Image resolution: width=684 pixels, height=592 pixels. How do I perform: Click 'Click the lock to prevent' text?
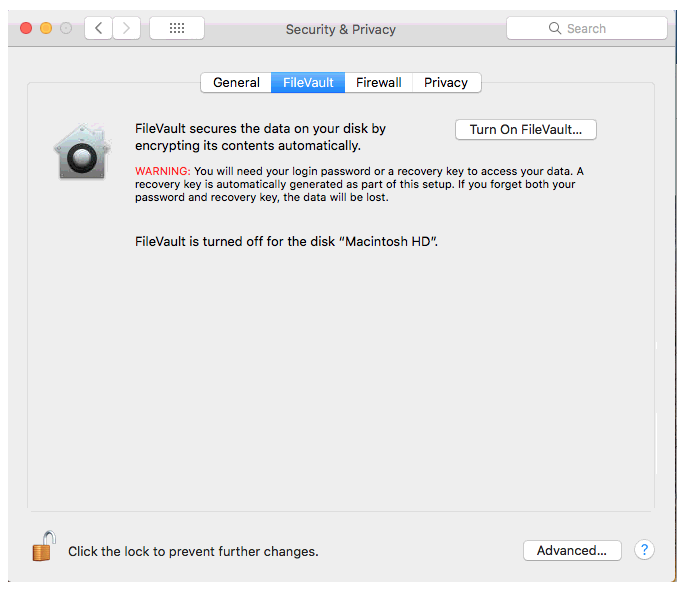[x=193, y=551]
